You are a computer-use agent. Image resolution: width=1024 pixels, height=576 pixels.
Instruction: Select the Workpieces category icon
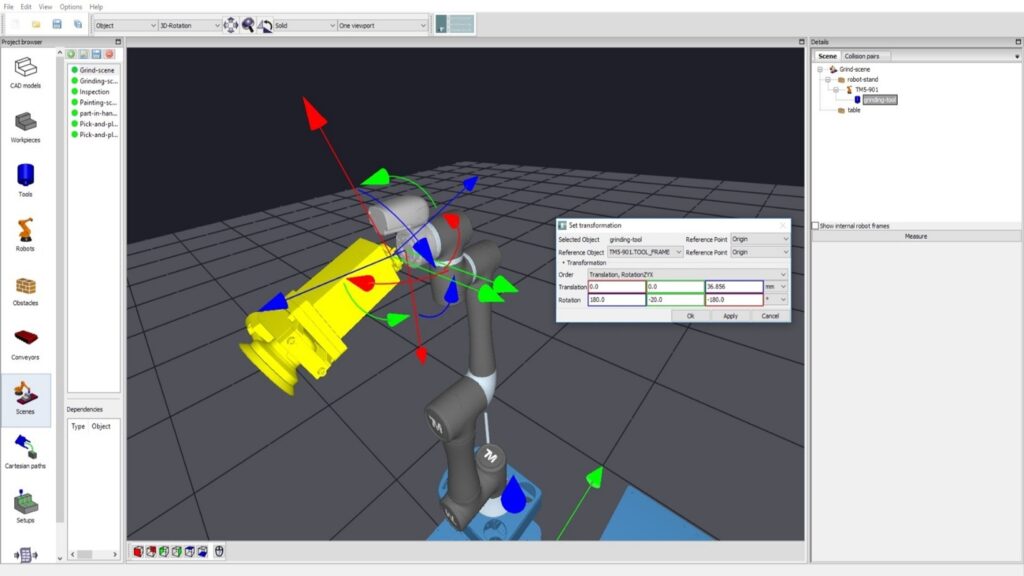pos(25,125)
